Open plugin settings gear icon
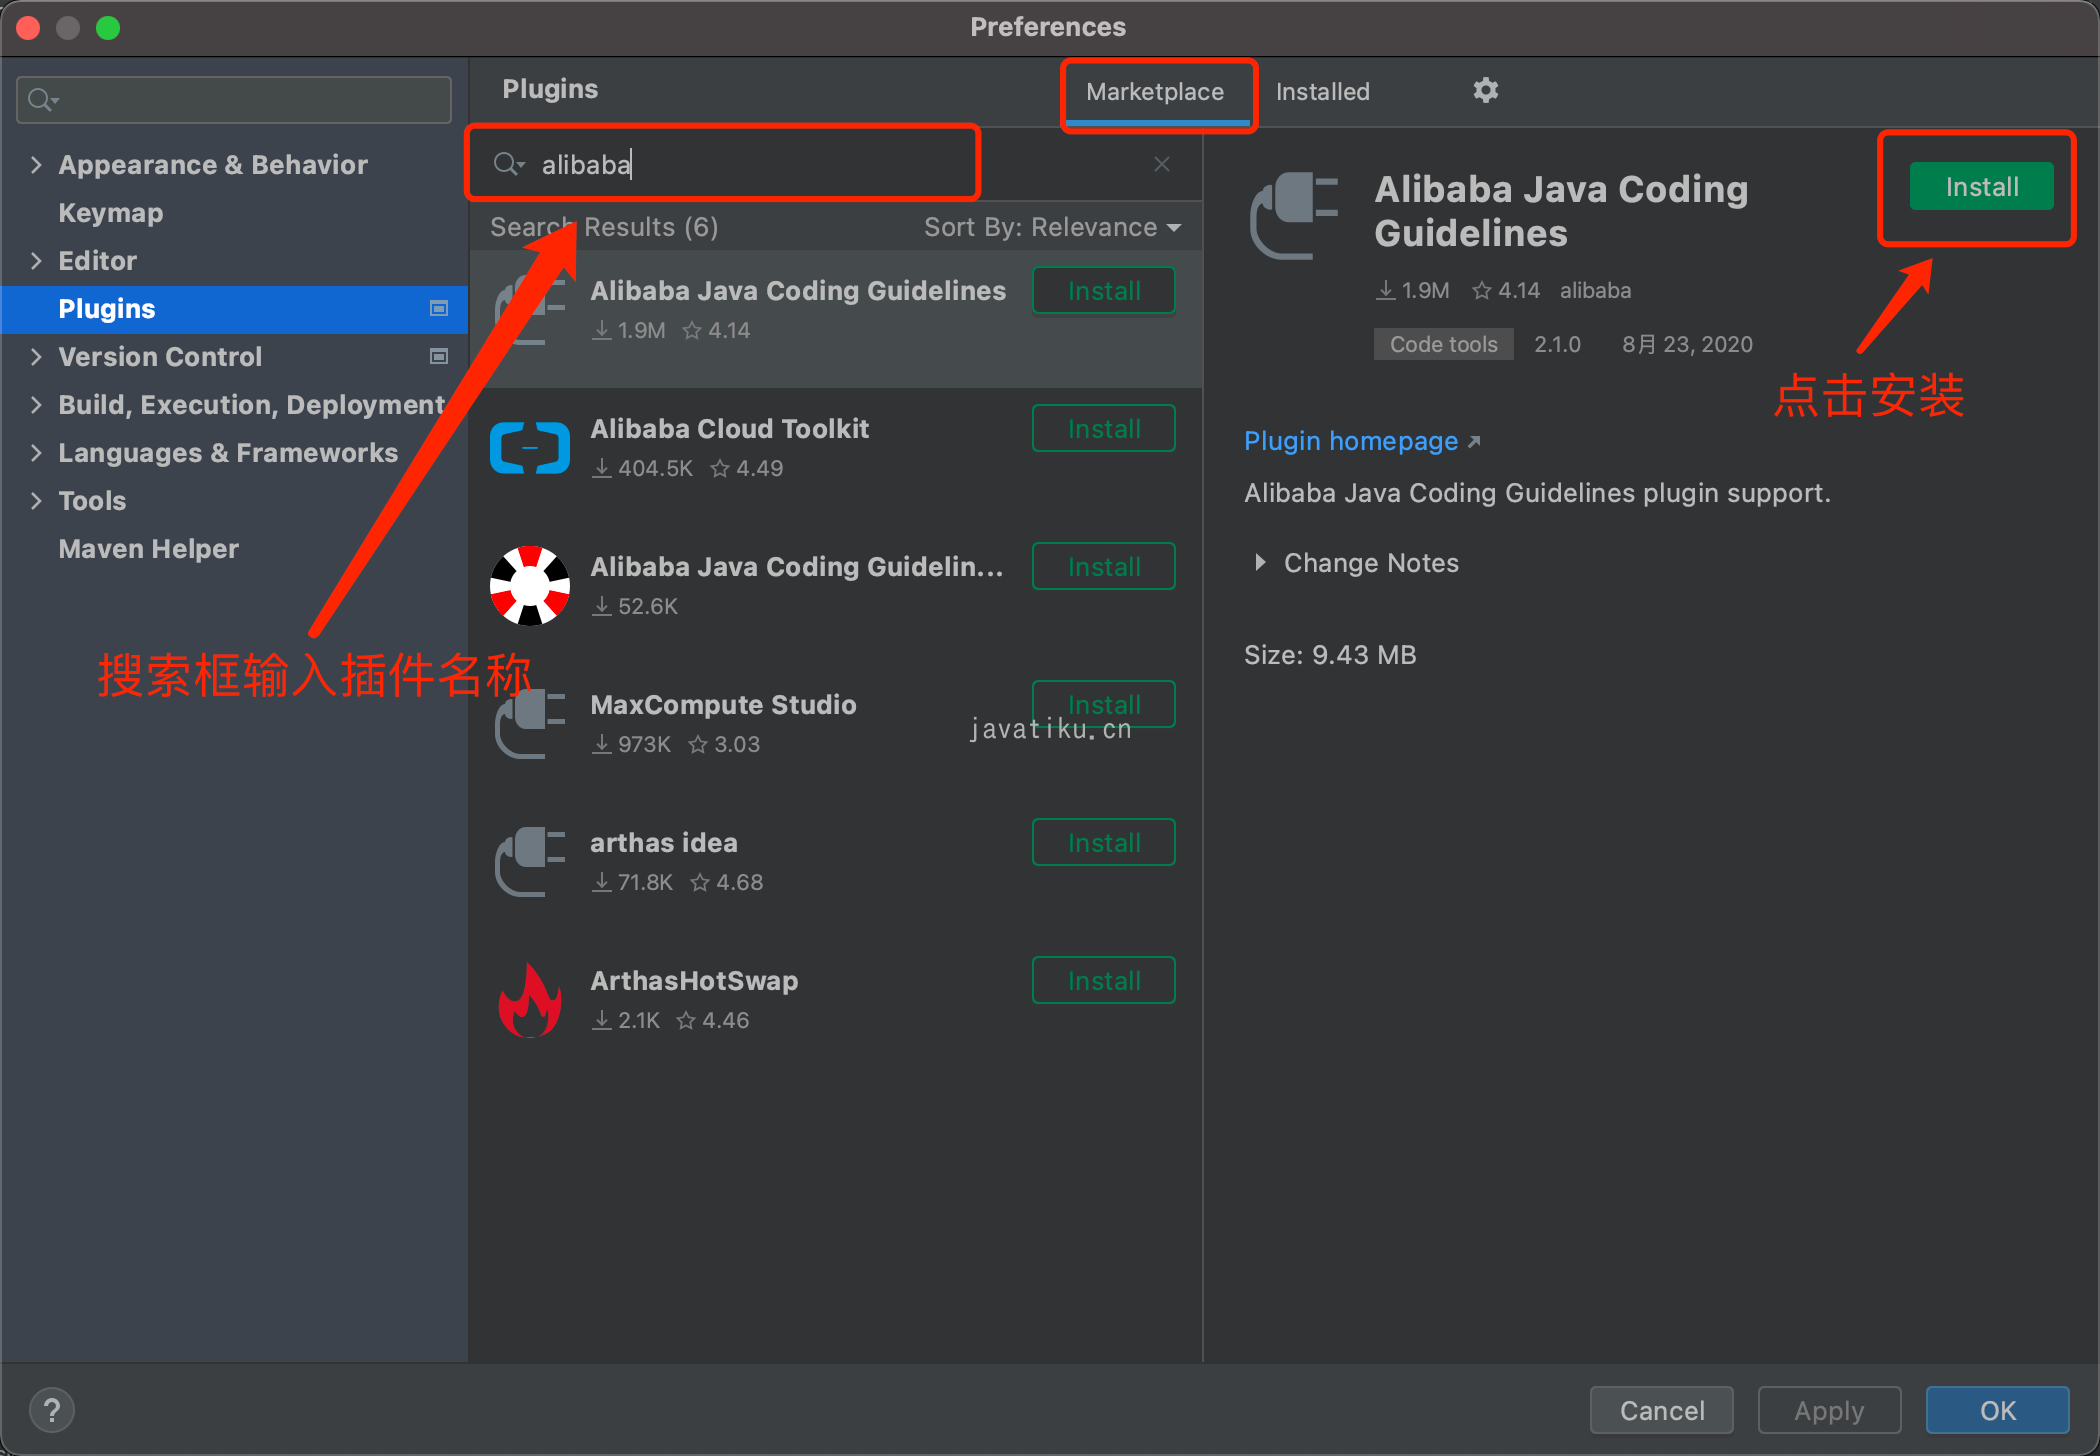This screenshot has height=1456, width=2100. click(1485, 90)
